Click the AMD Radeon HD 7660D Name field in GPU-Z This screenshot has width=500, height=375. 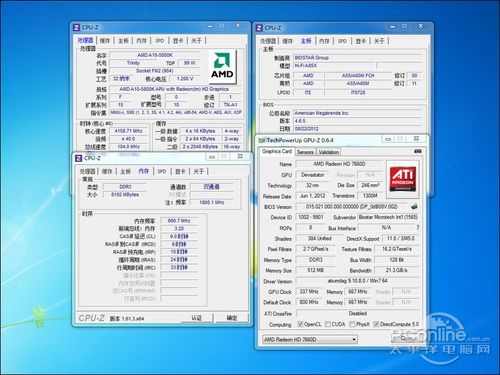coord(339,164)
